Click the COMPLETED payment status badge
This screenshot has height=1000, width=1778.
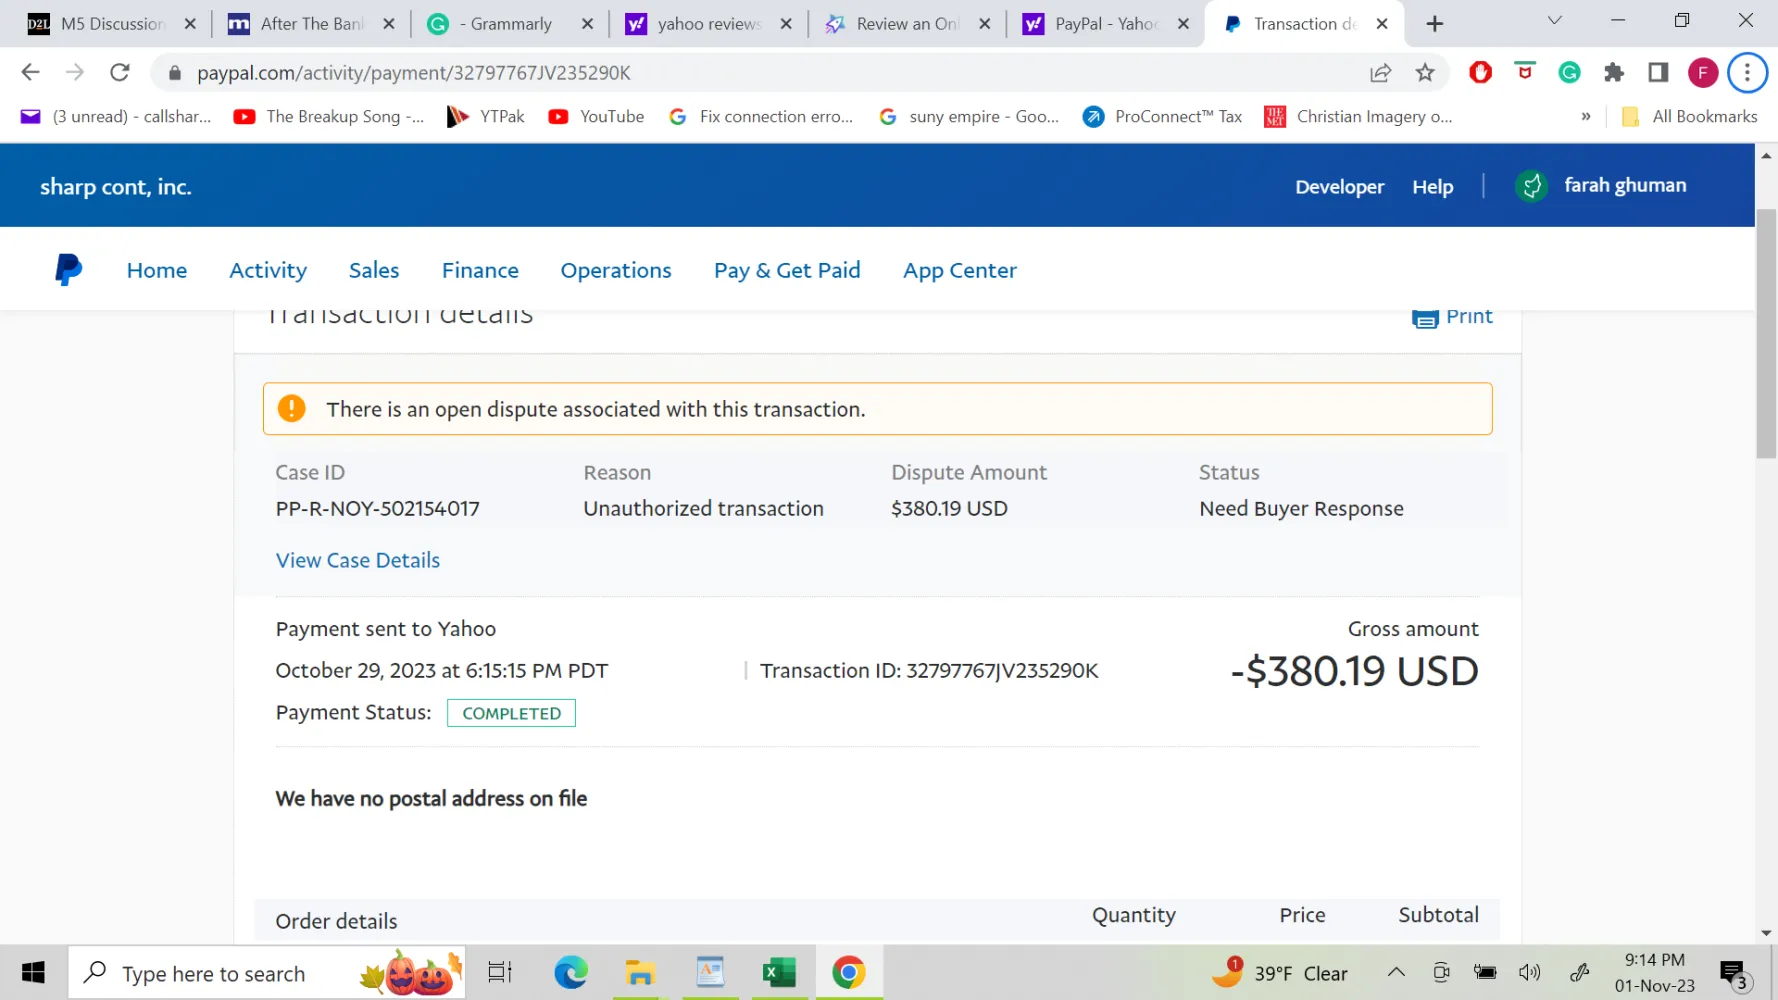511,713
